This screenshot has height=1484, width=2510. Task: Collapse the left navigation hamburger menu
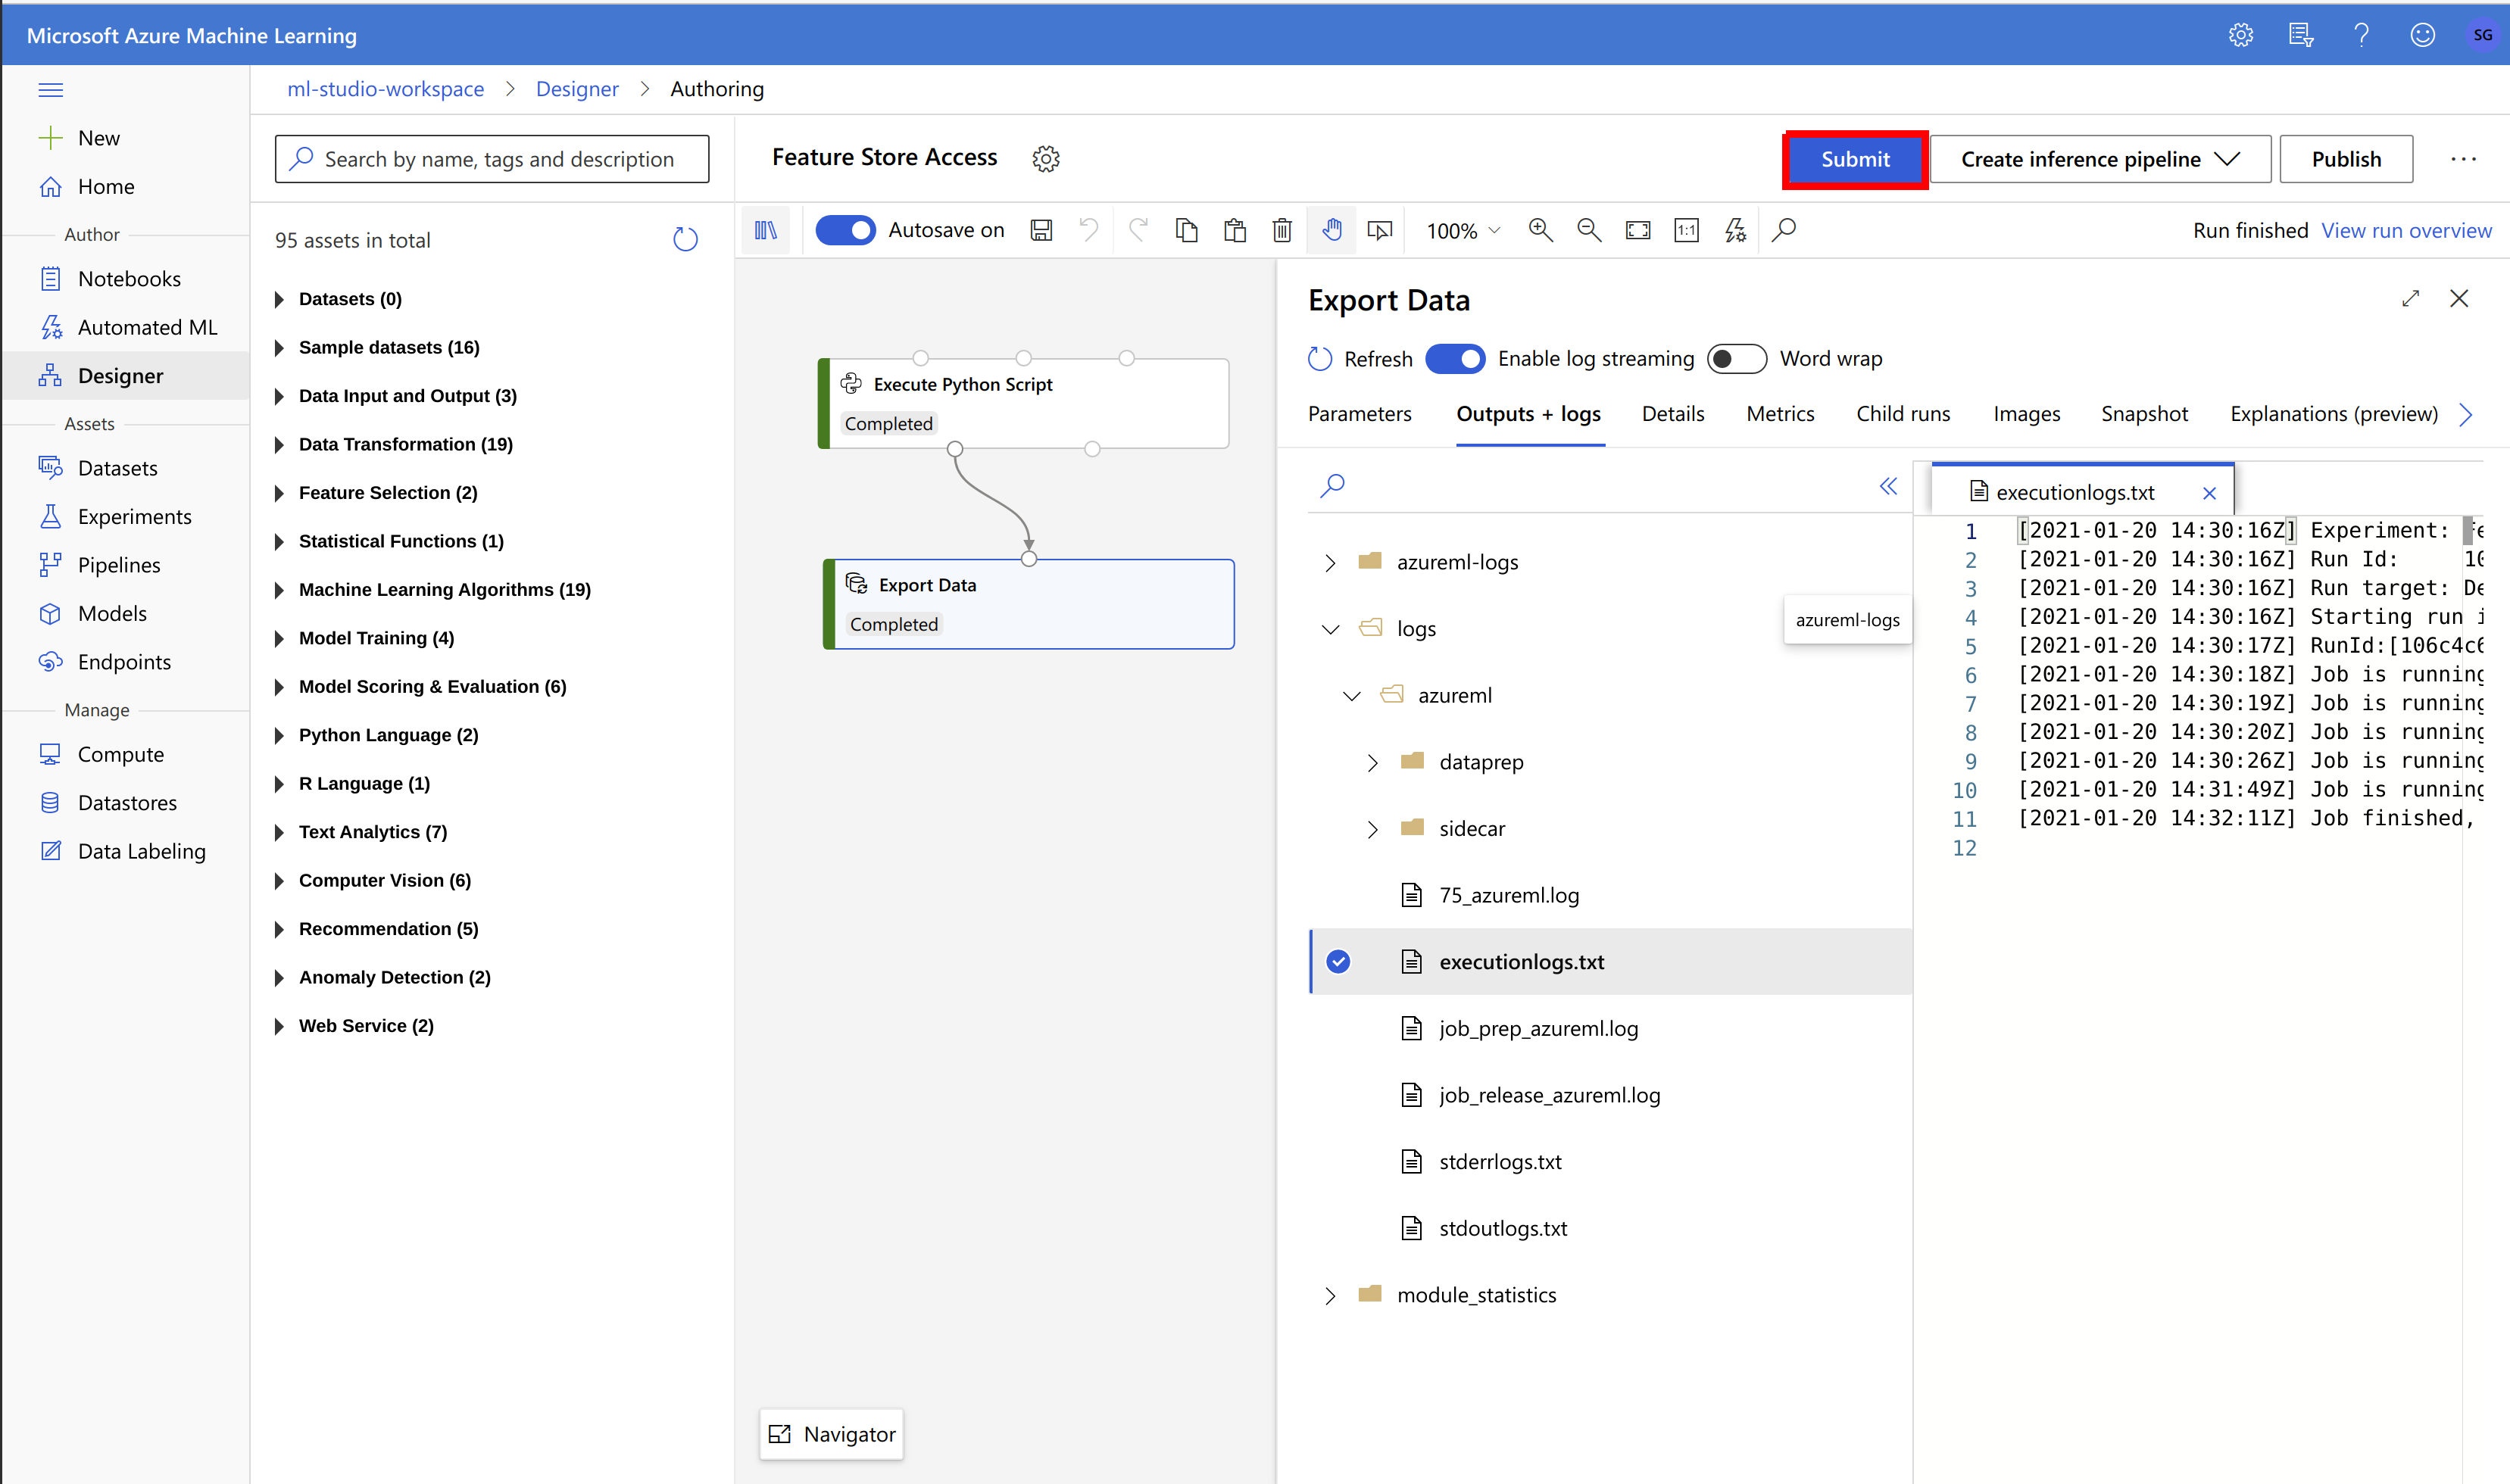tap(50, 90)
